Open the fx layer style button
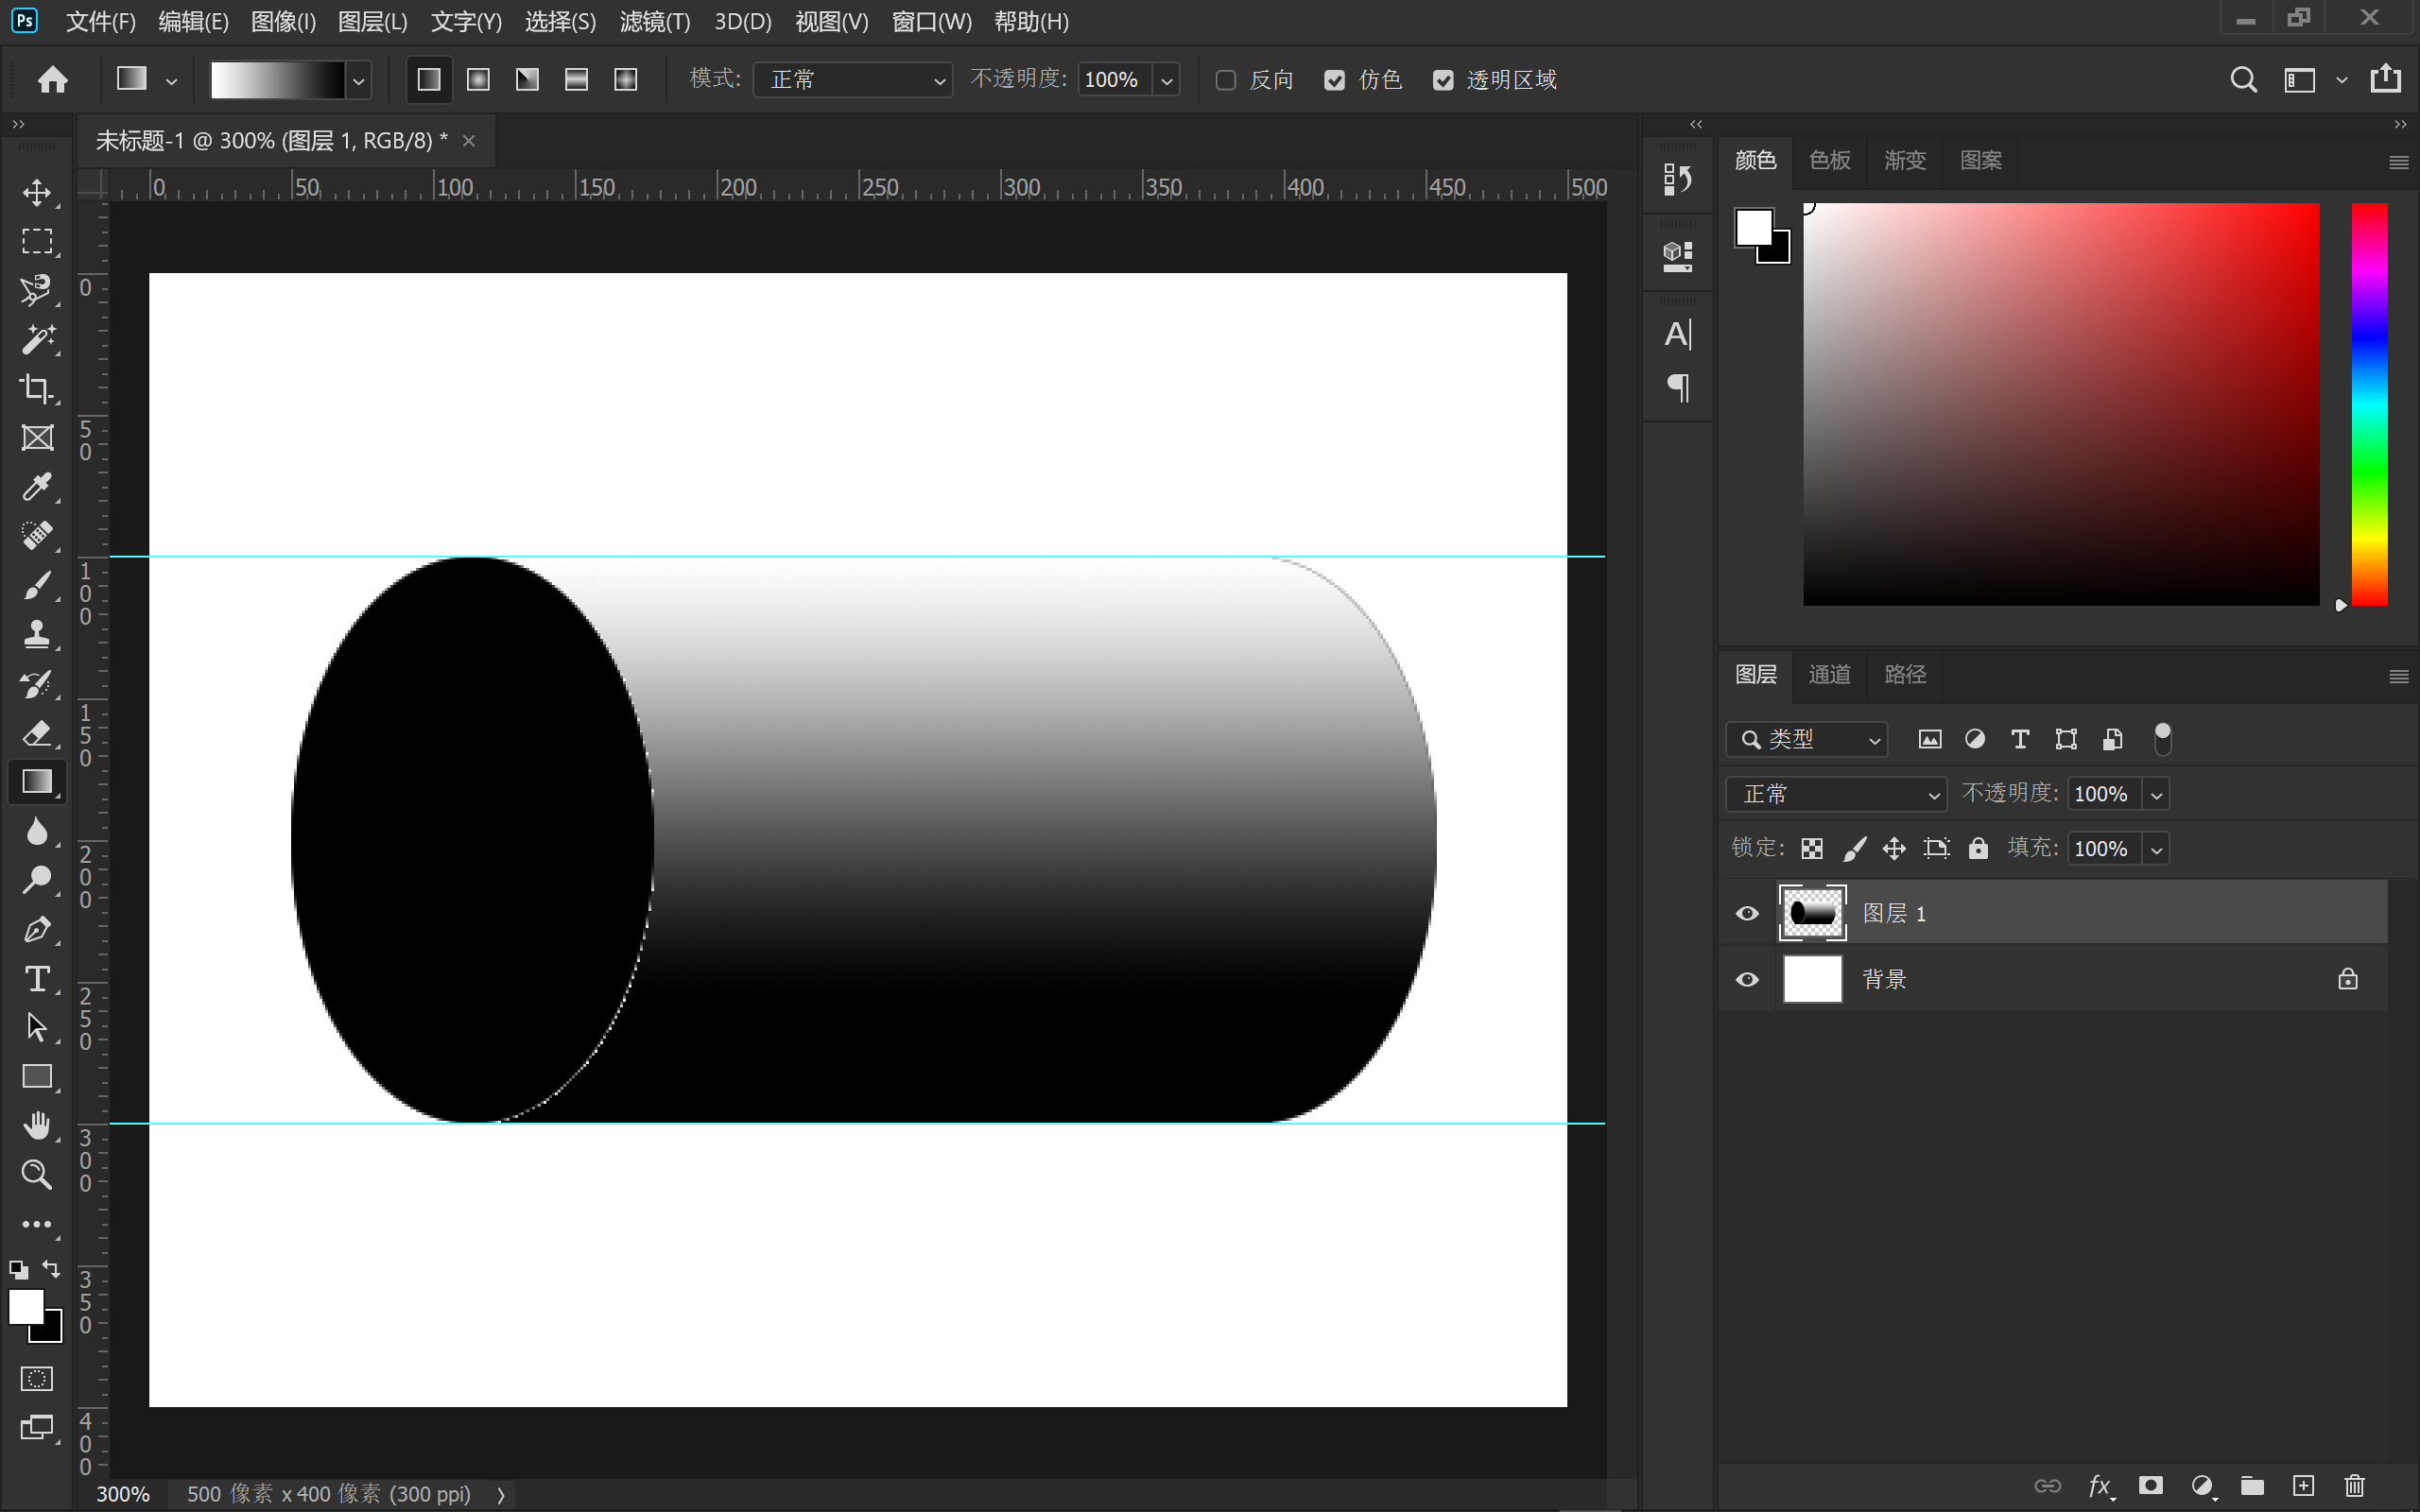This screenshot has height=1512, width=2420. click(x=2100, y=1486)
